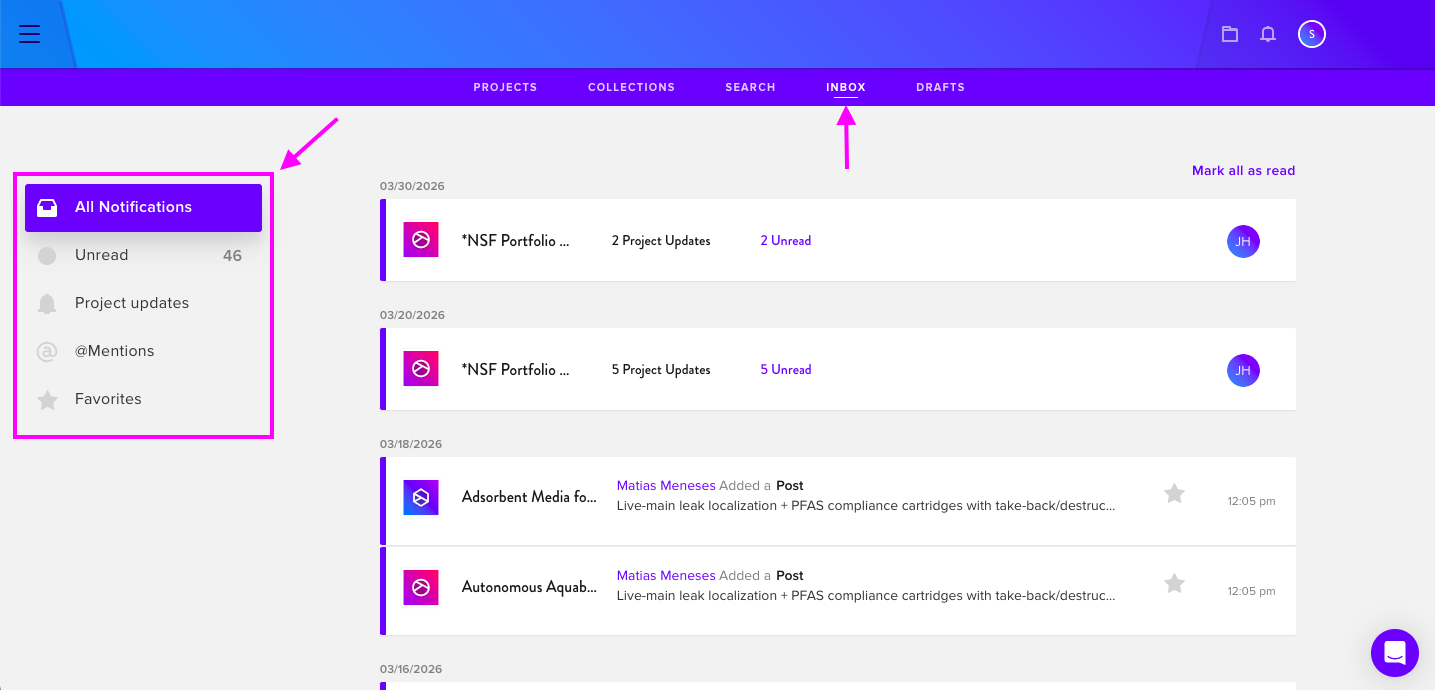
Task: Open the folder icon in header
Action: [x=1230, y=34]
